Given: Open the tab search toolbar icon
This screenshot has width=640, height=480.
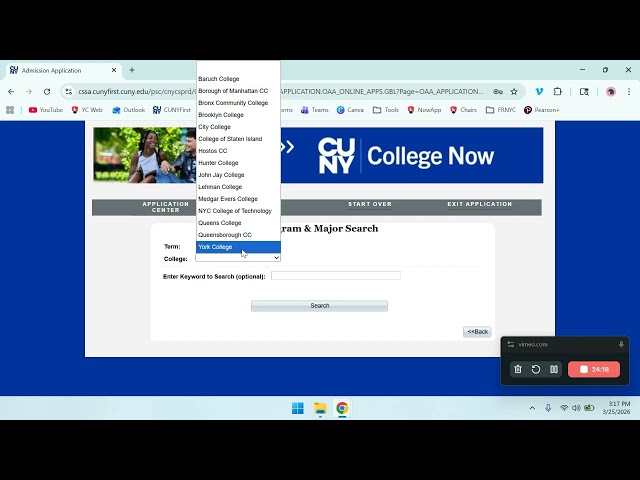Looking at the screenshot, I should tap(584, 92).
